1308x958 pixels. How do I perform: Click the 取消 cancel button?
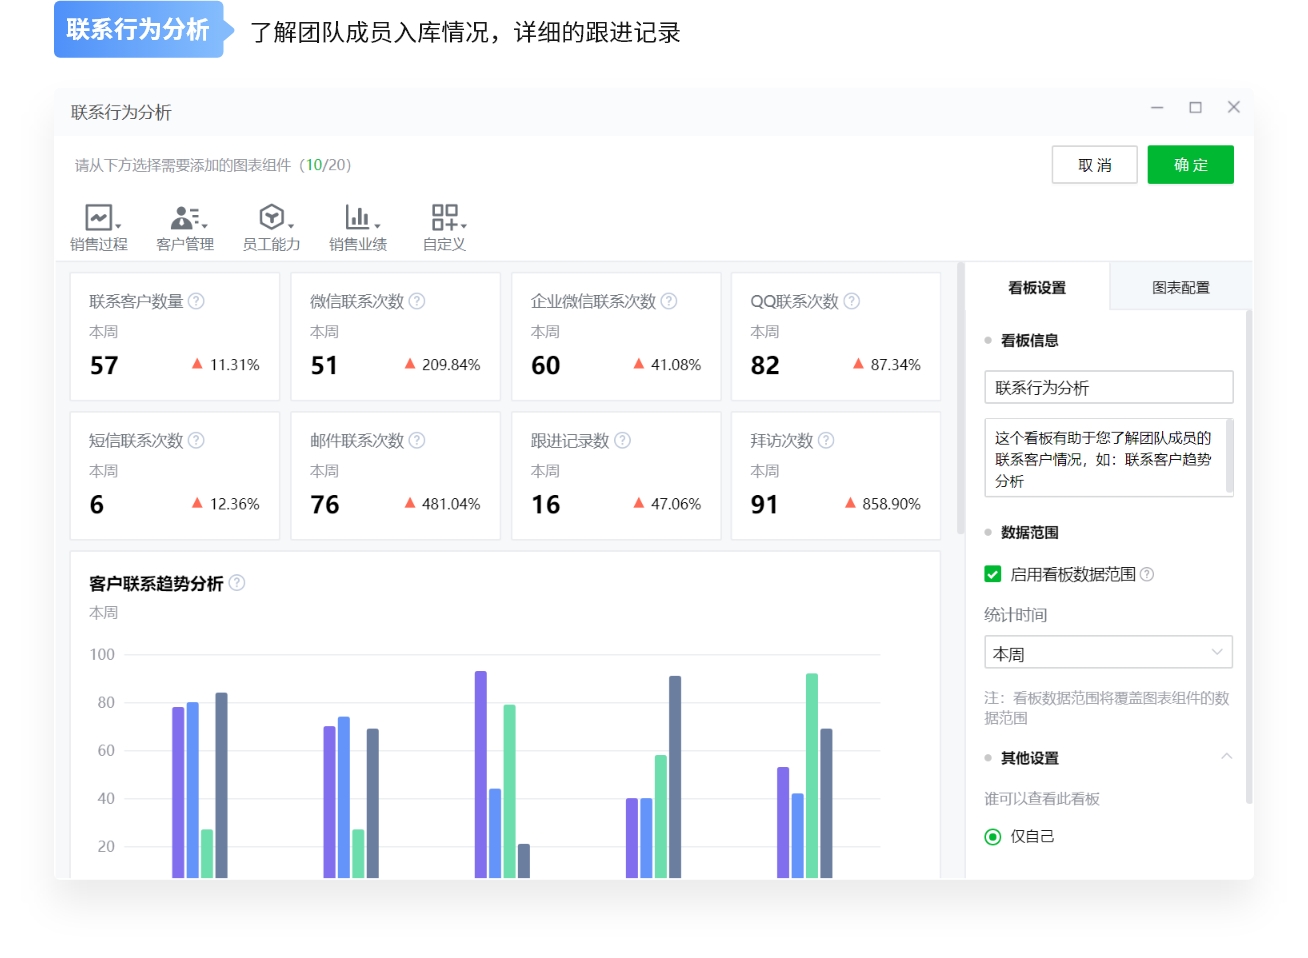click(1094, 164)
